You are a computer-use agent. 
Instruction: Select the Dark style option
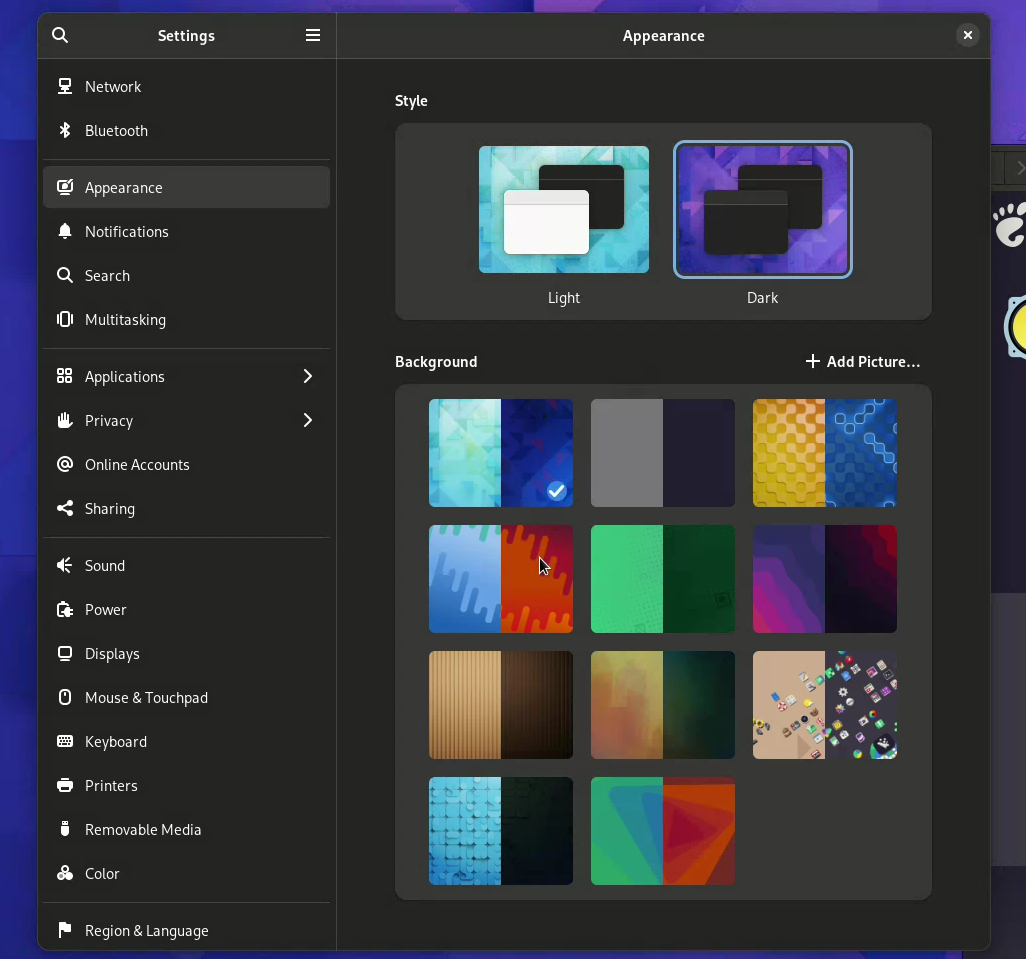763,210
